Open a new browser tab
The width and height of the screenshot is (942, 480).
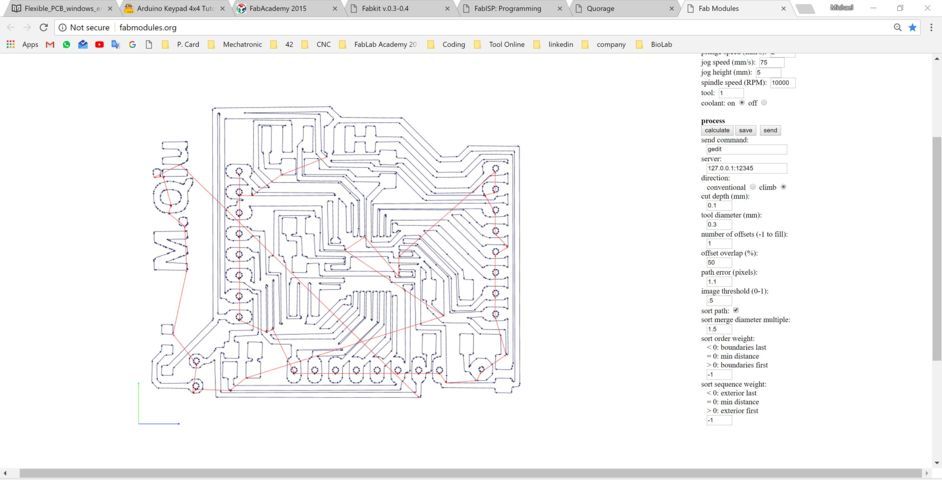(x=805, y=9)
